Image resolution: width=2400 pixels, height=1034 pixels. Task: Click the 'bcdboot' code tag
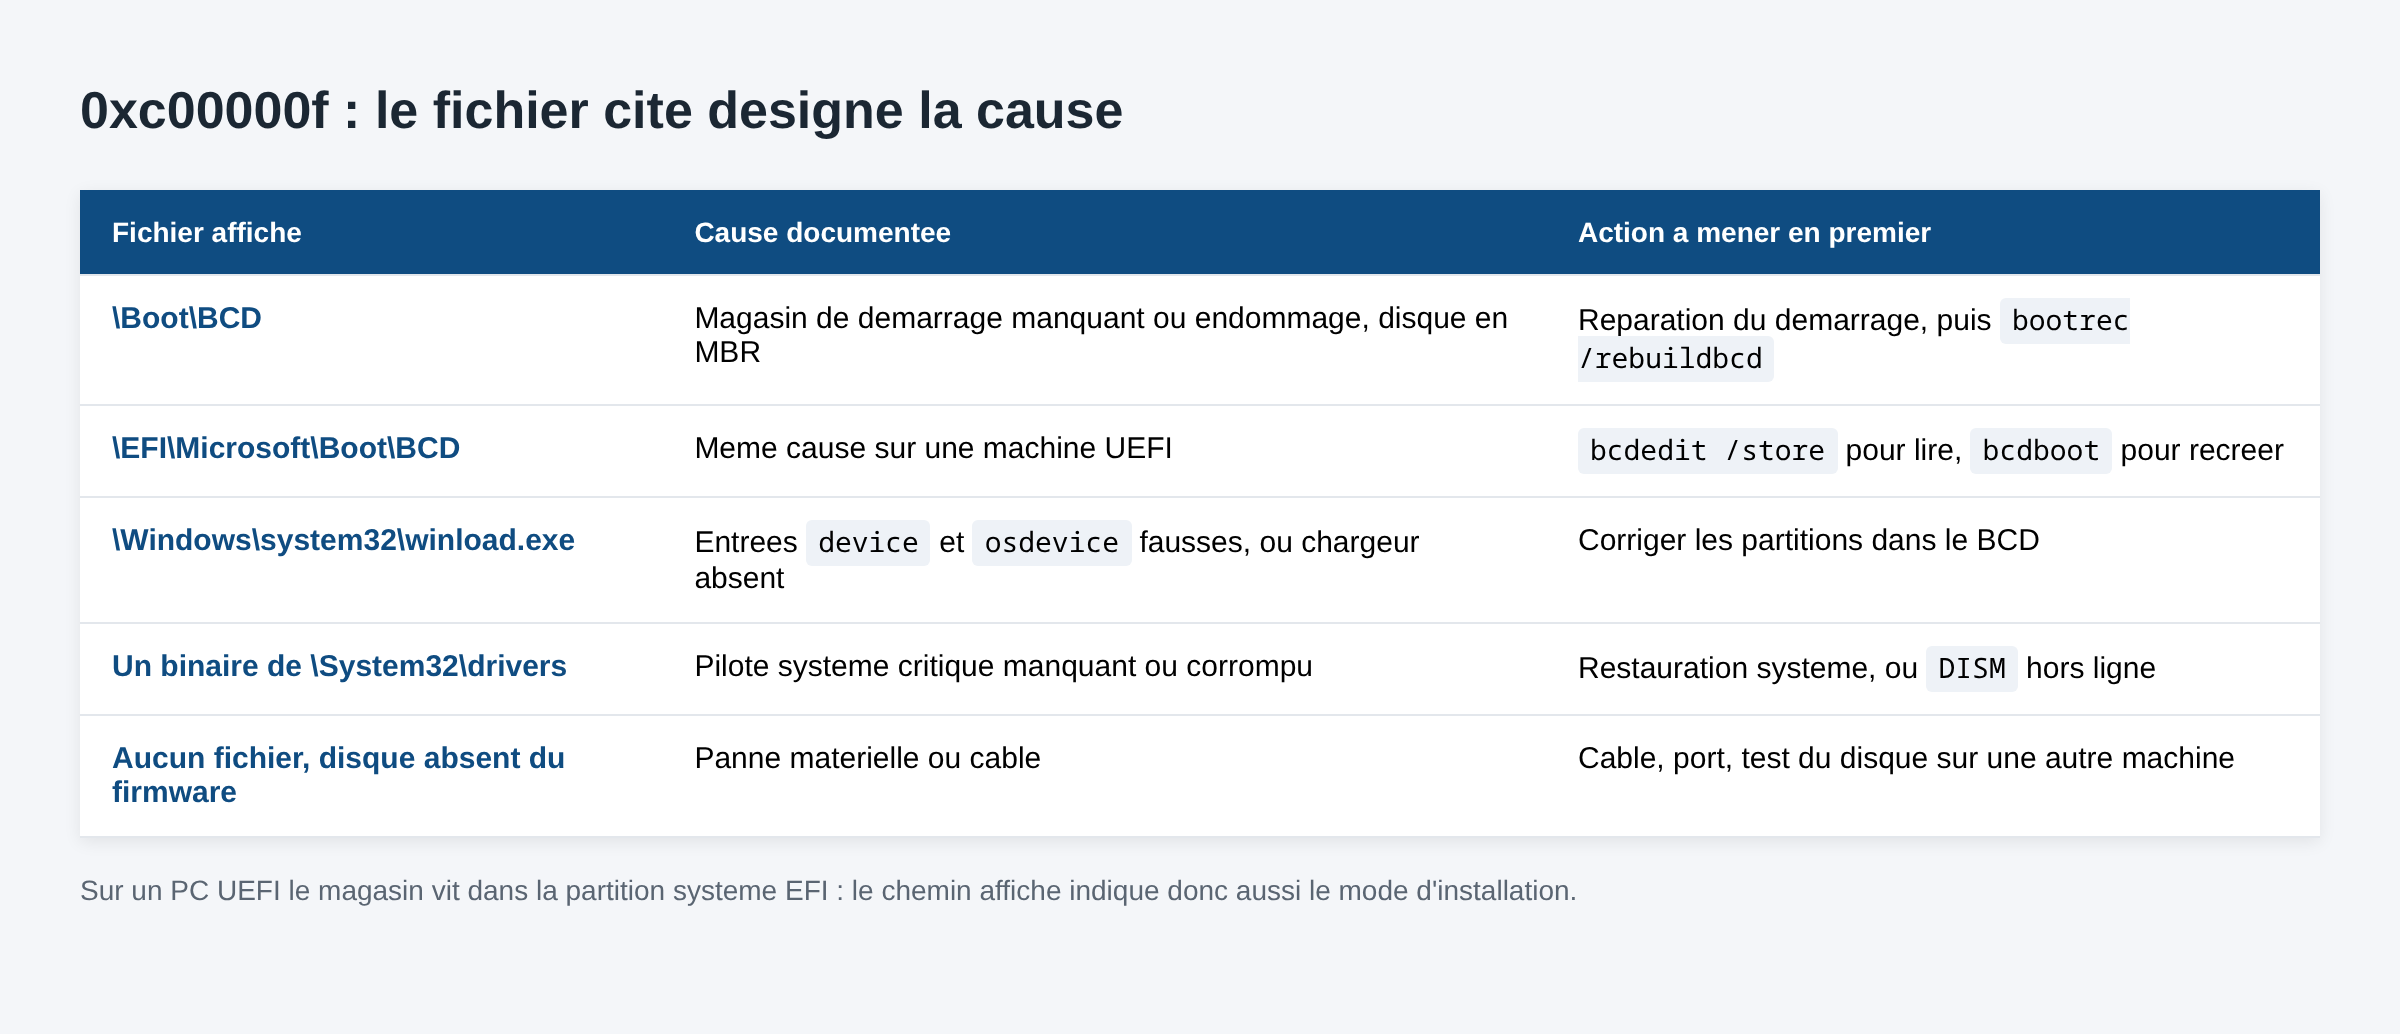tap(2040, 451)
